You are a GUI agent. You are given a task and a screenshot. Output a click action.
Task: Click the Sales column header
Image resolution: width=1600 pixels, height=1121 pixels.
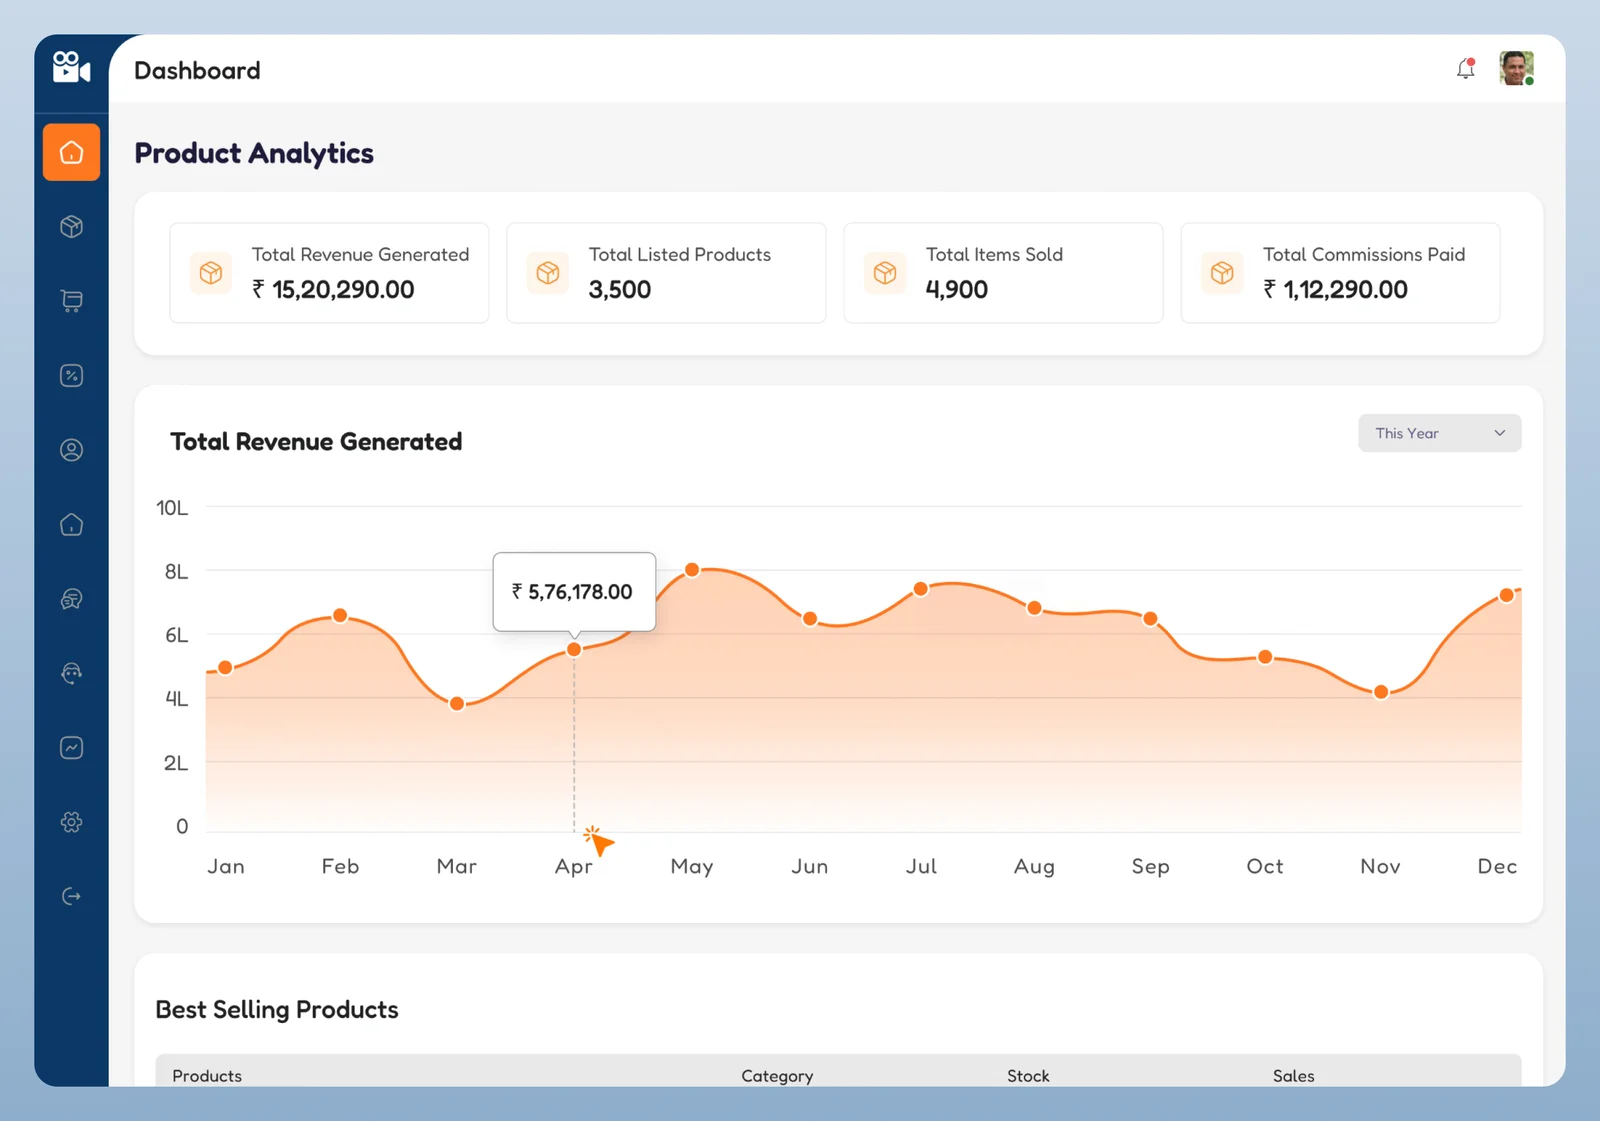[1293, 1076]
